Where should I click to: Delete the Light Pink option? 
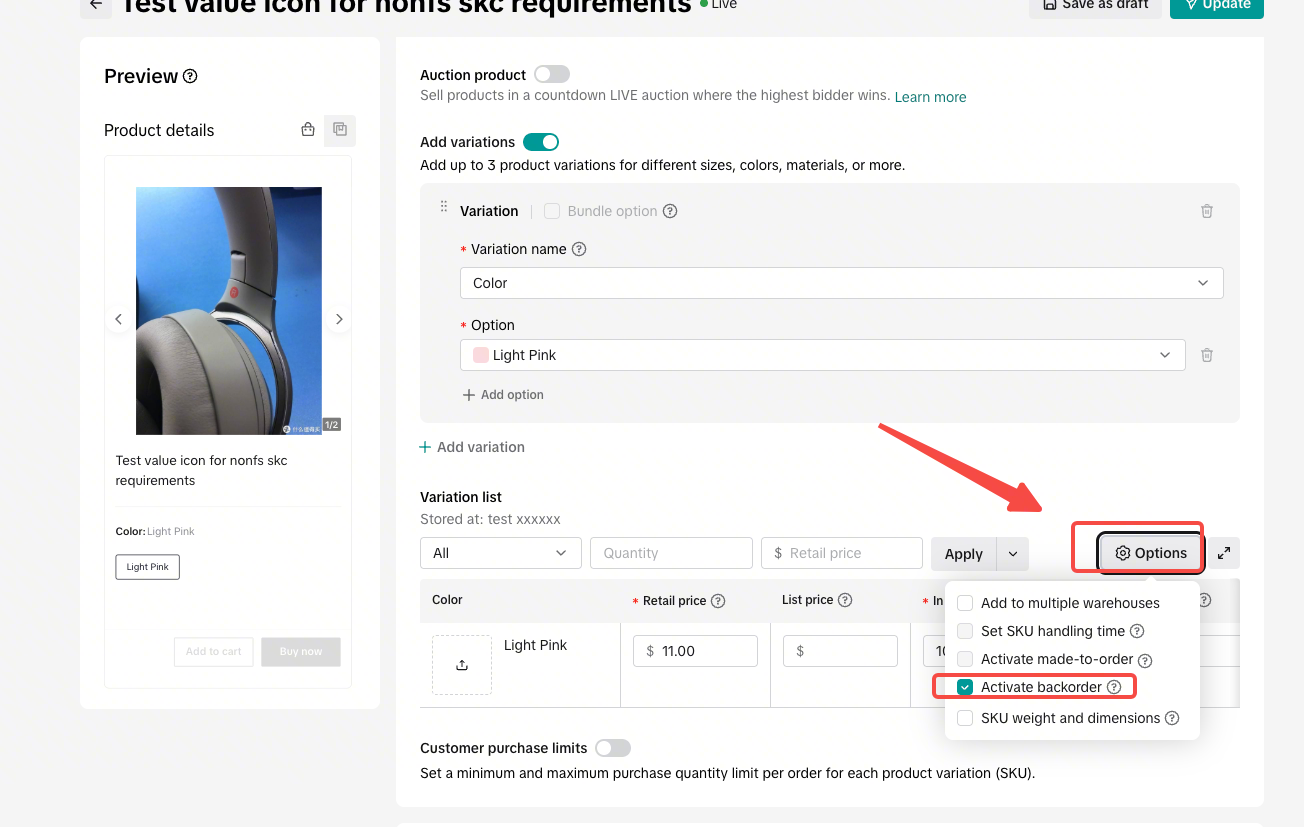[x=1207, y=355]
